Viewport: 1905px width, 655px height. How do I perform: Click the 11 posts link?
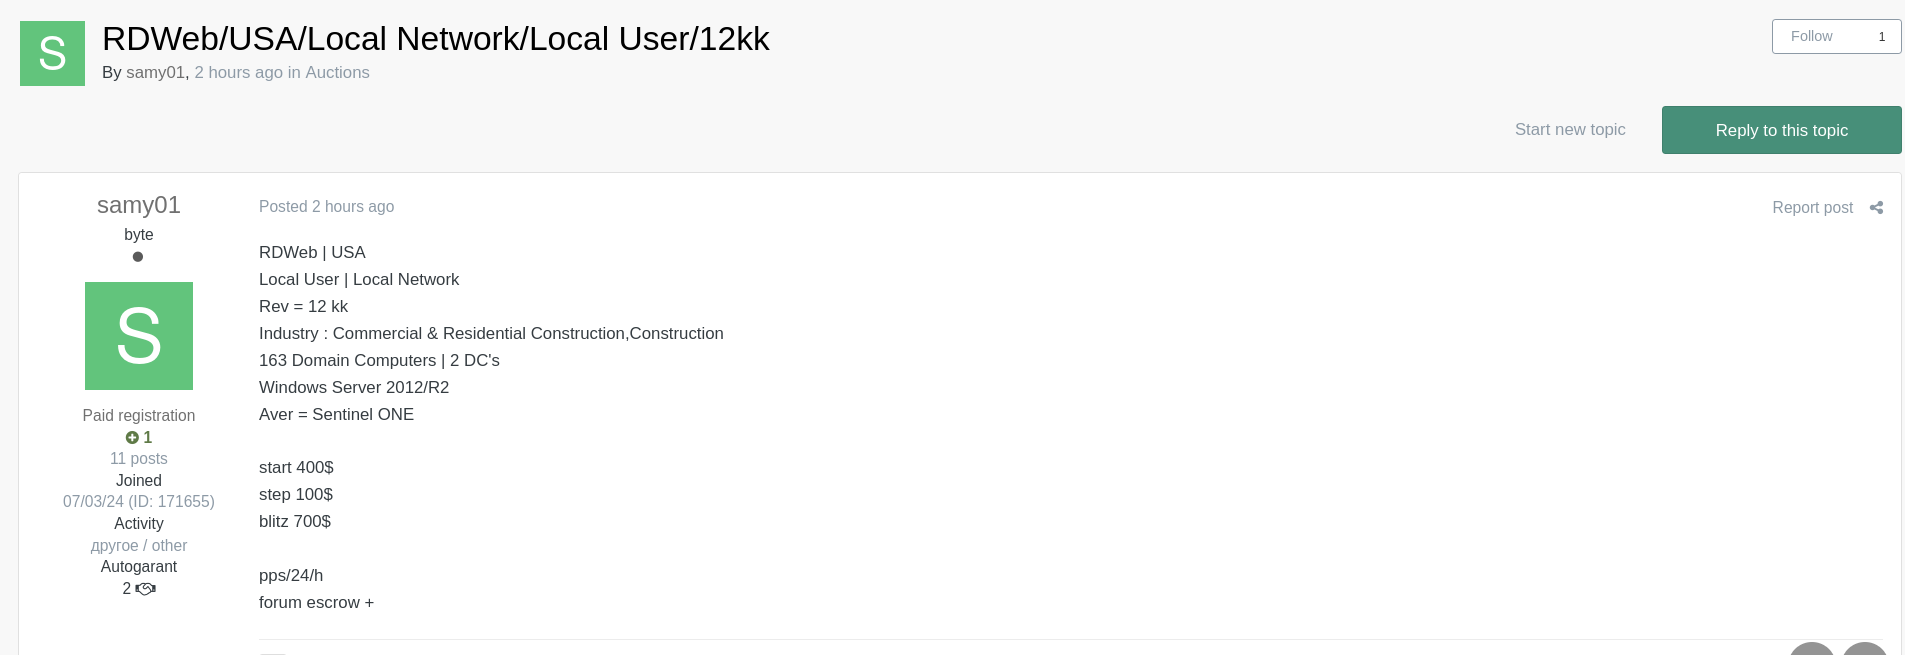139,459
